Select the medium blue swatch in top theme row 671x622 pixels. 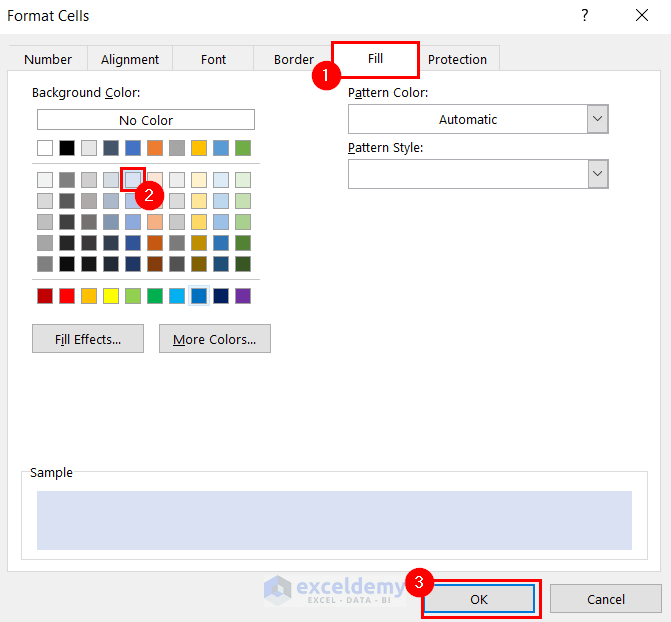coord(133,148)
